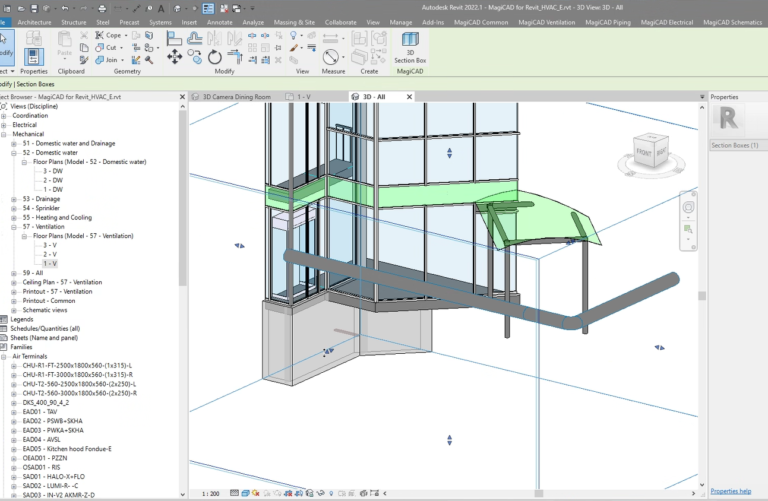Click the Join geometry tool
The width and height of the screenshot is (768, 501).
pos(106,60)
